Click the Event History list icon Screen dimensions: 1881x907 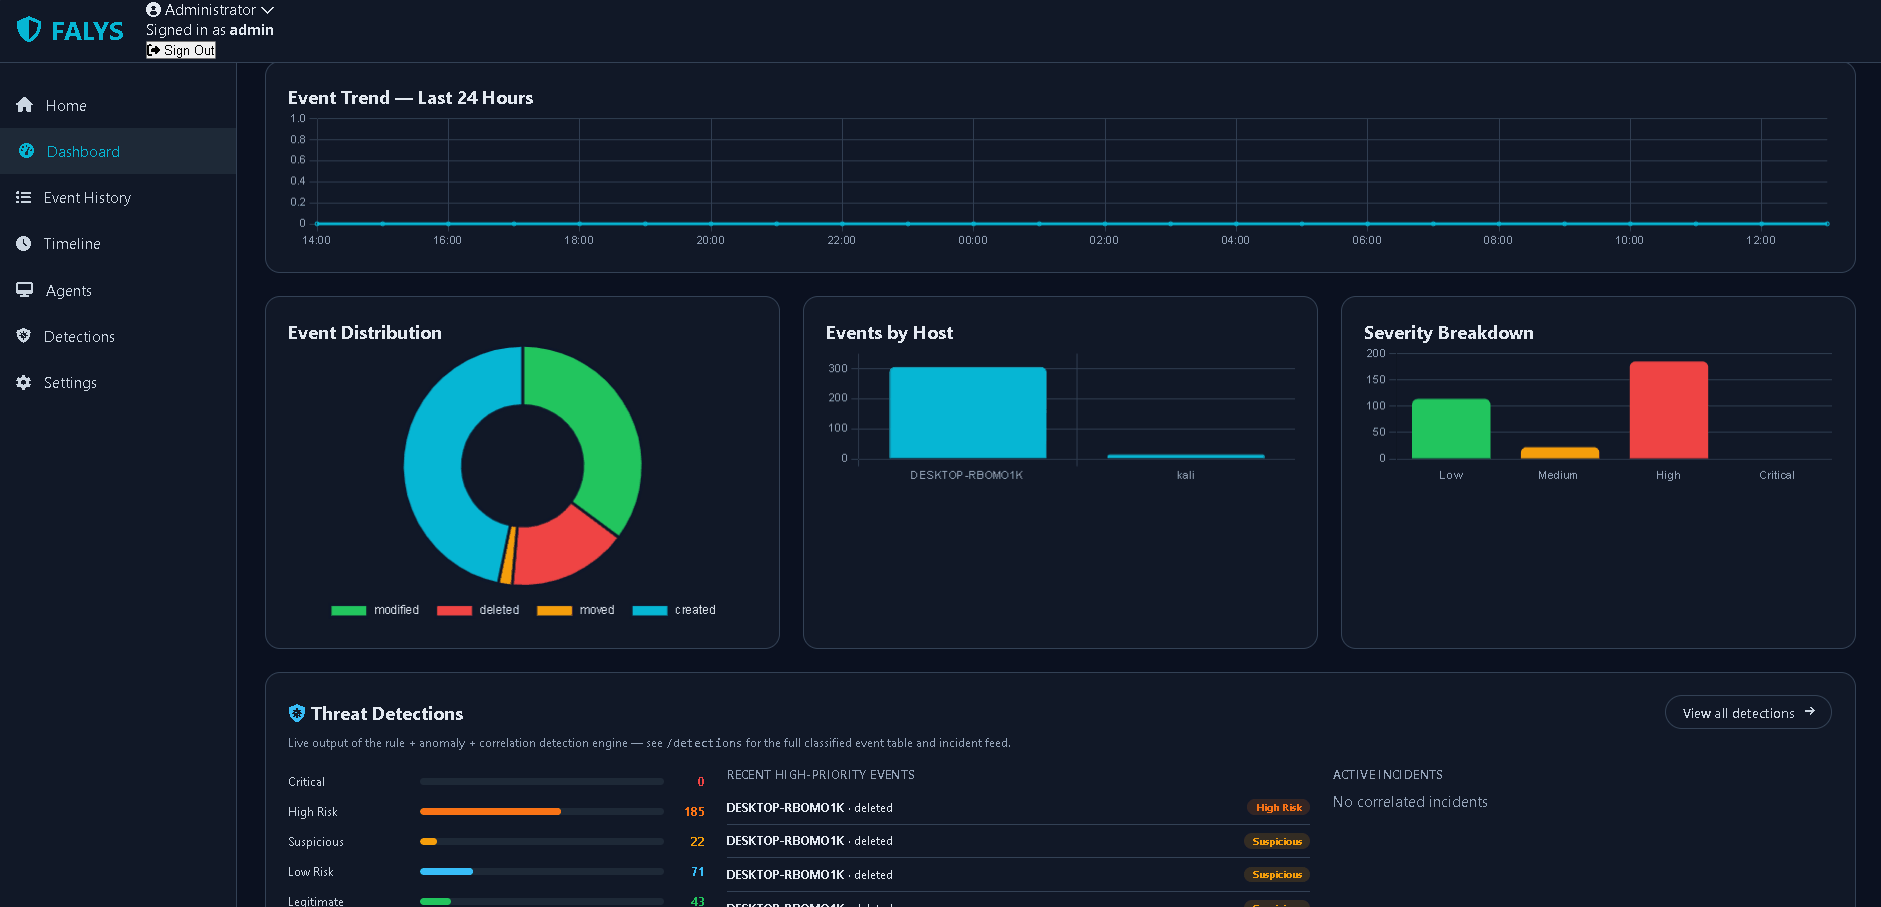coord(24,197)
